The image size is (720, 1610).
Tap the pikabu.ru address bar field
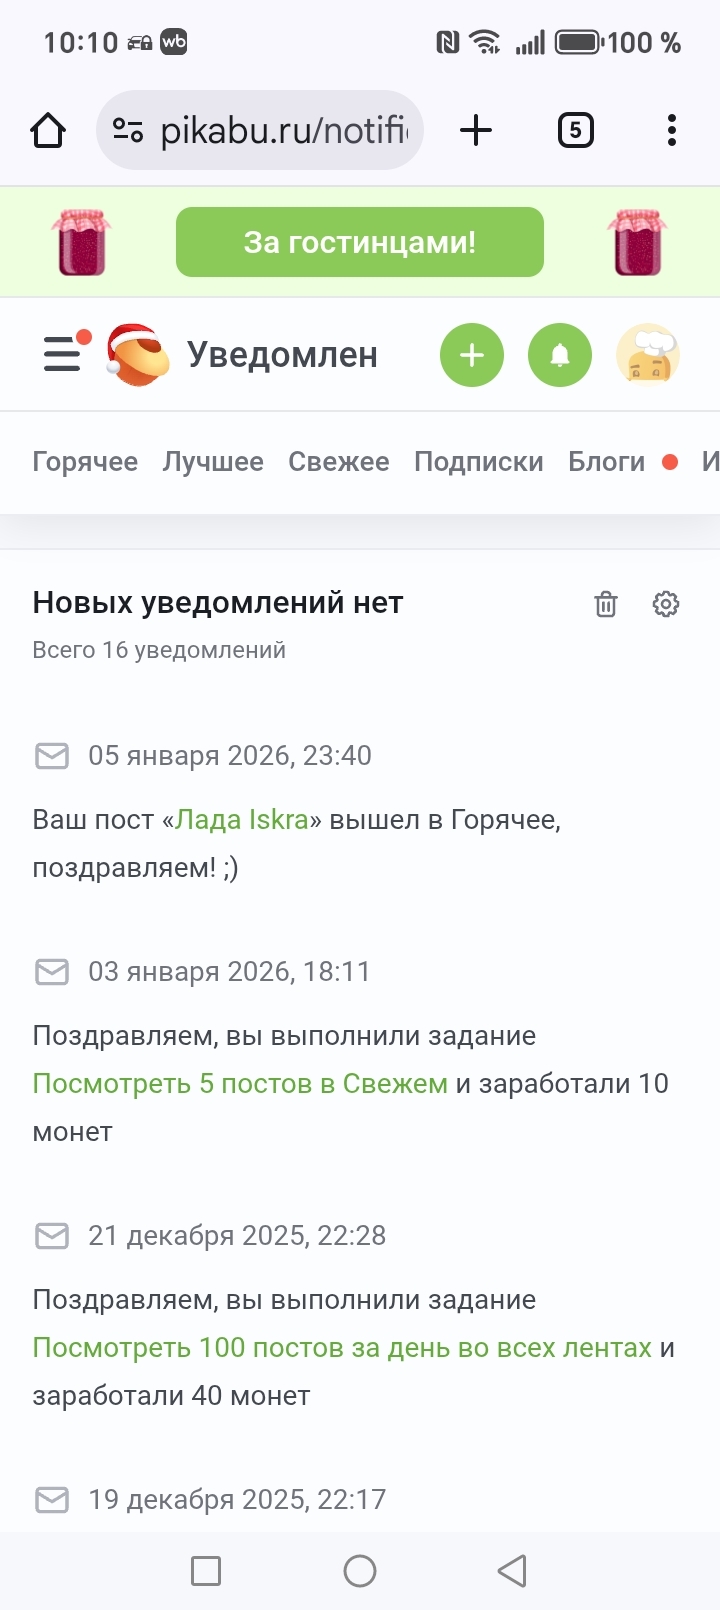[283, 130]
